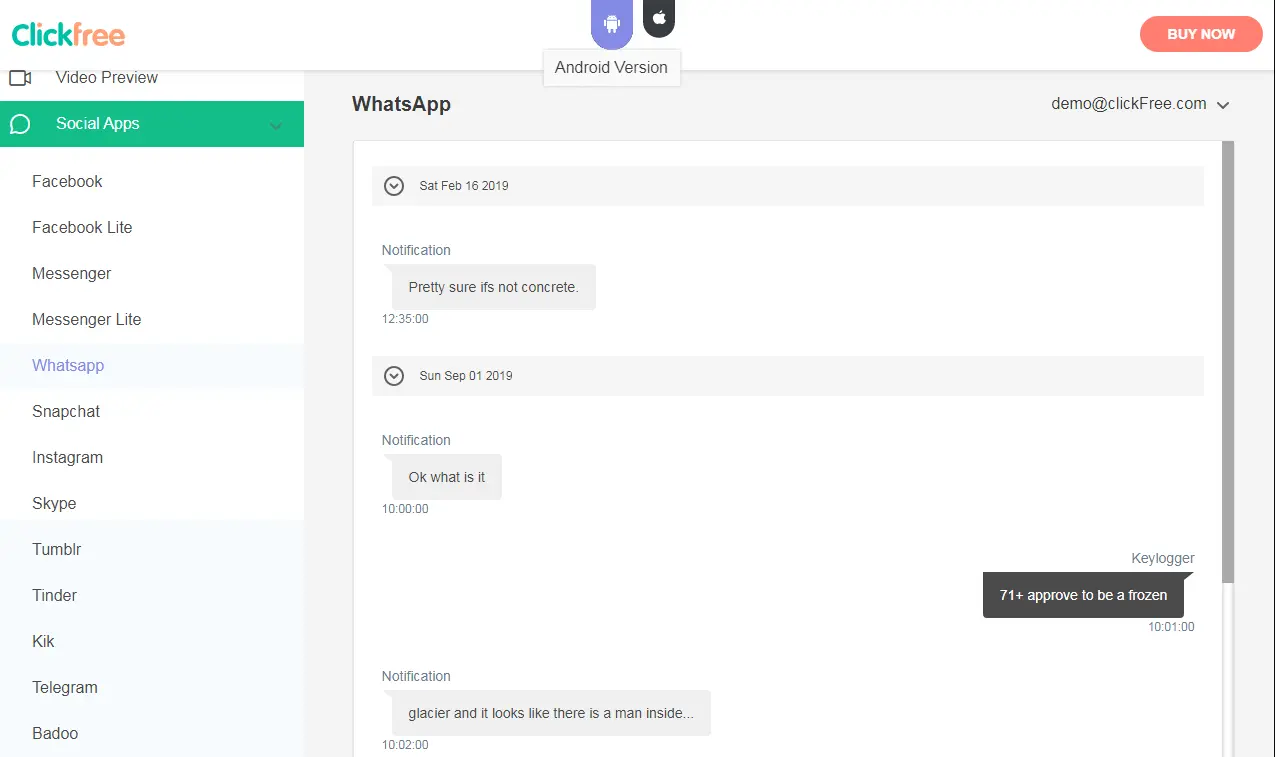Viewport: 1275px width, 757px height.
Task: Click message 'Ok what is it'
Action: click(447, 477)
